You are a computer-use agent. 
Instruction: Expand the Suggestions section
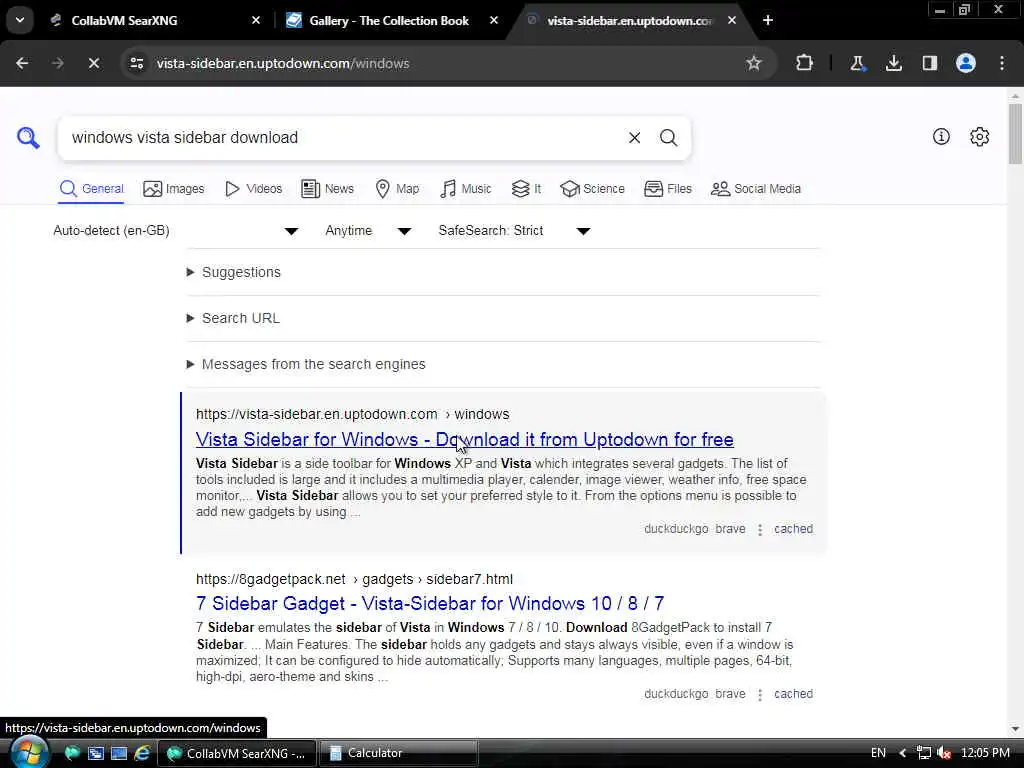click(x=234, y=272)
